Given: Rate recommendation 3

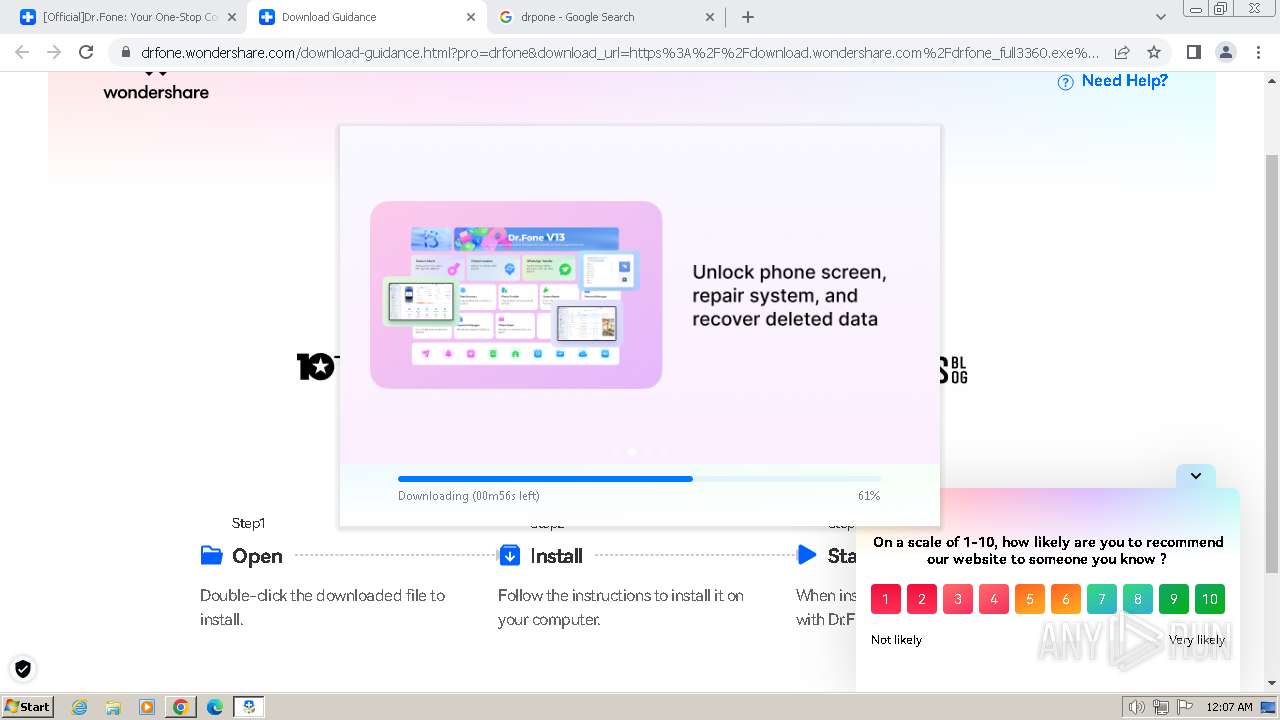Looking at the screenshot, I should (958, 599).
